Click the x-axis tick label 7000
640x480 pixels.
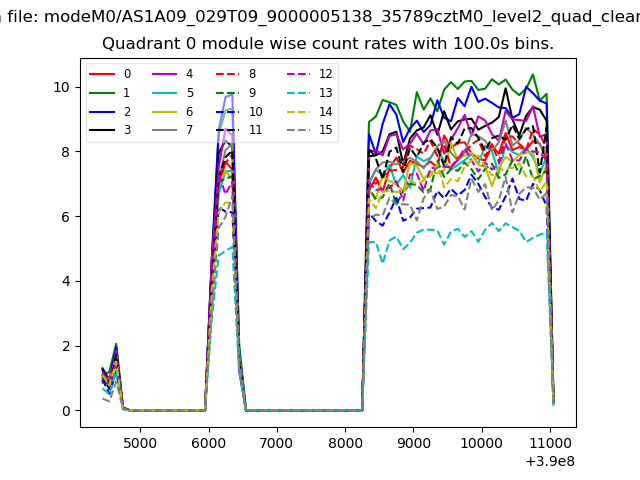click(x=276, y=441)
